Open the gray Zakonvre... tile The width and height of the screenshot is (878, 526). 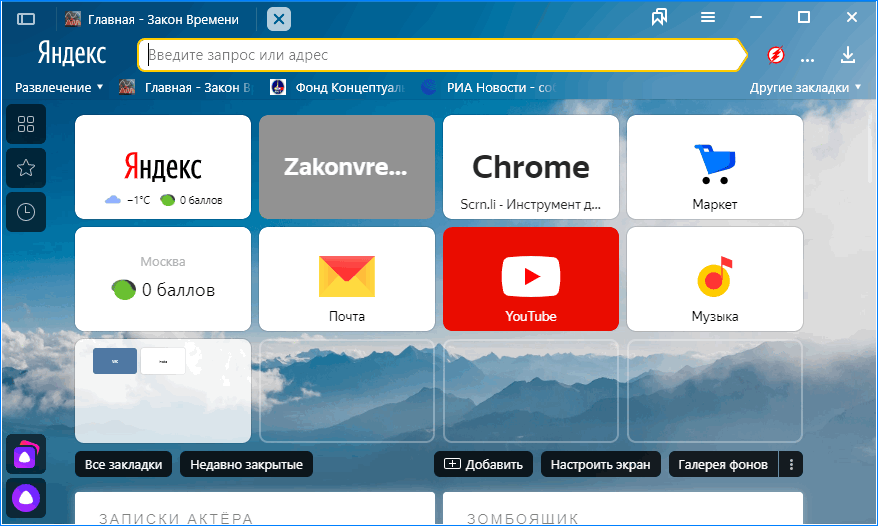point(347,167)
